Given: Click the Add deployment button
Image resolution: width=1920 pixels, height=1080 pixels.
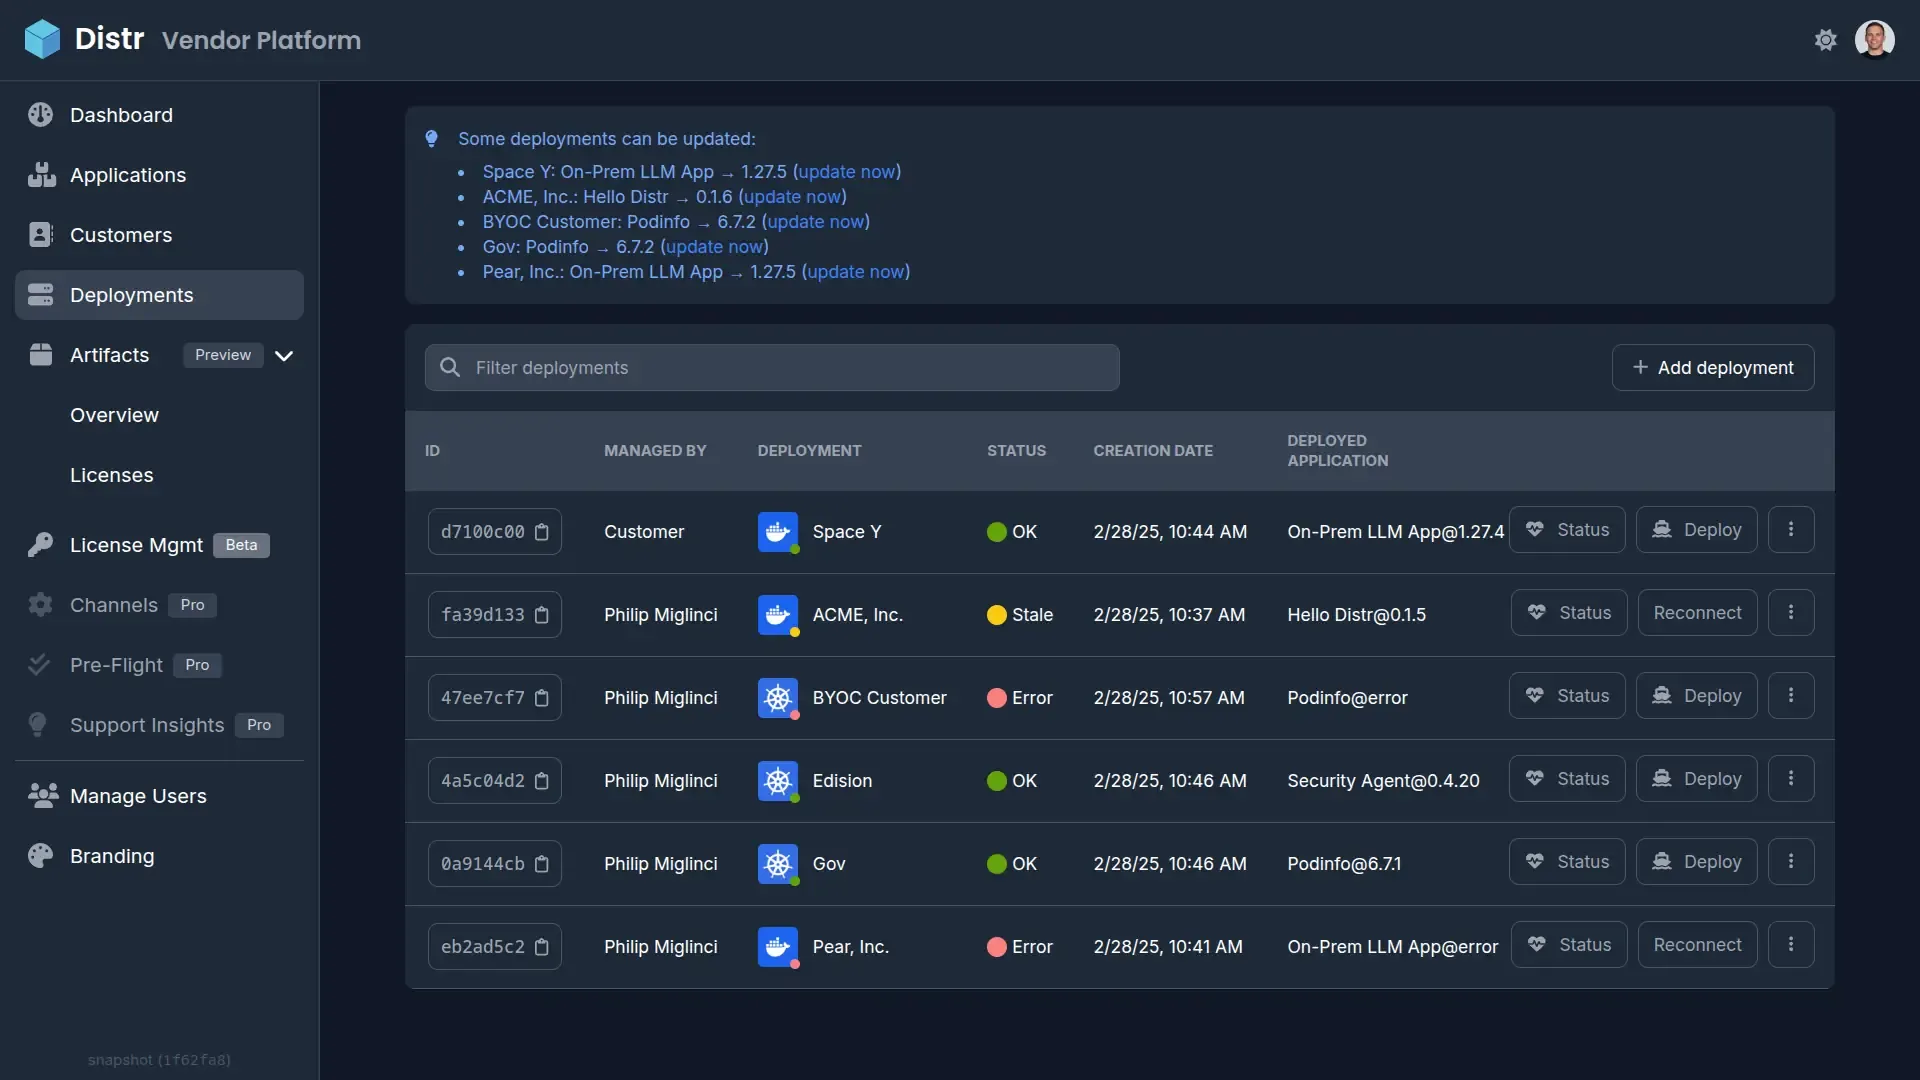Looking at the screenshot, I should pyautogui.click(x=1713, y=368).
